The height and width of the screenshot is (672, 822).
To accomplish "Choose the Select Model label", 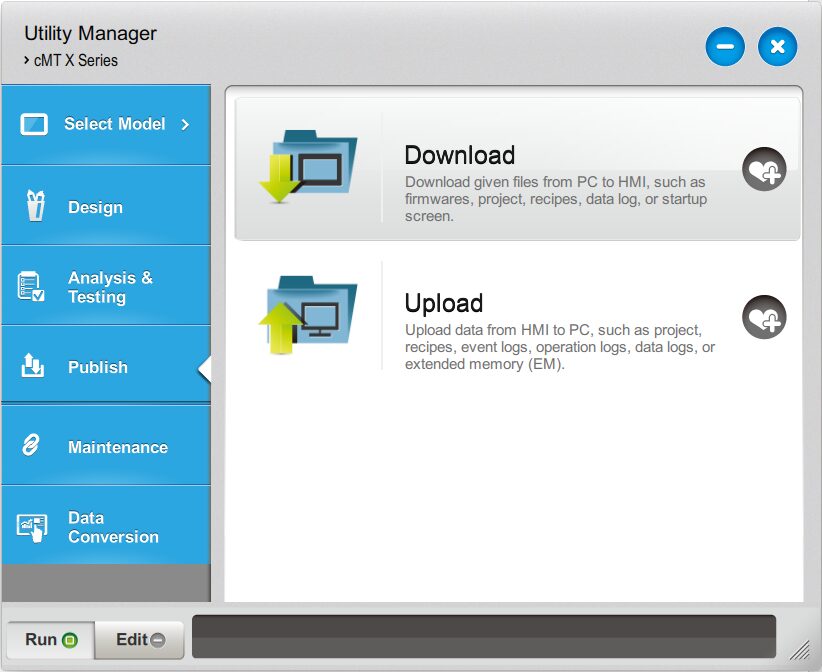I will point(114,124).
